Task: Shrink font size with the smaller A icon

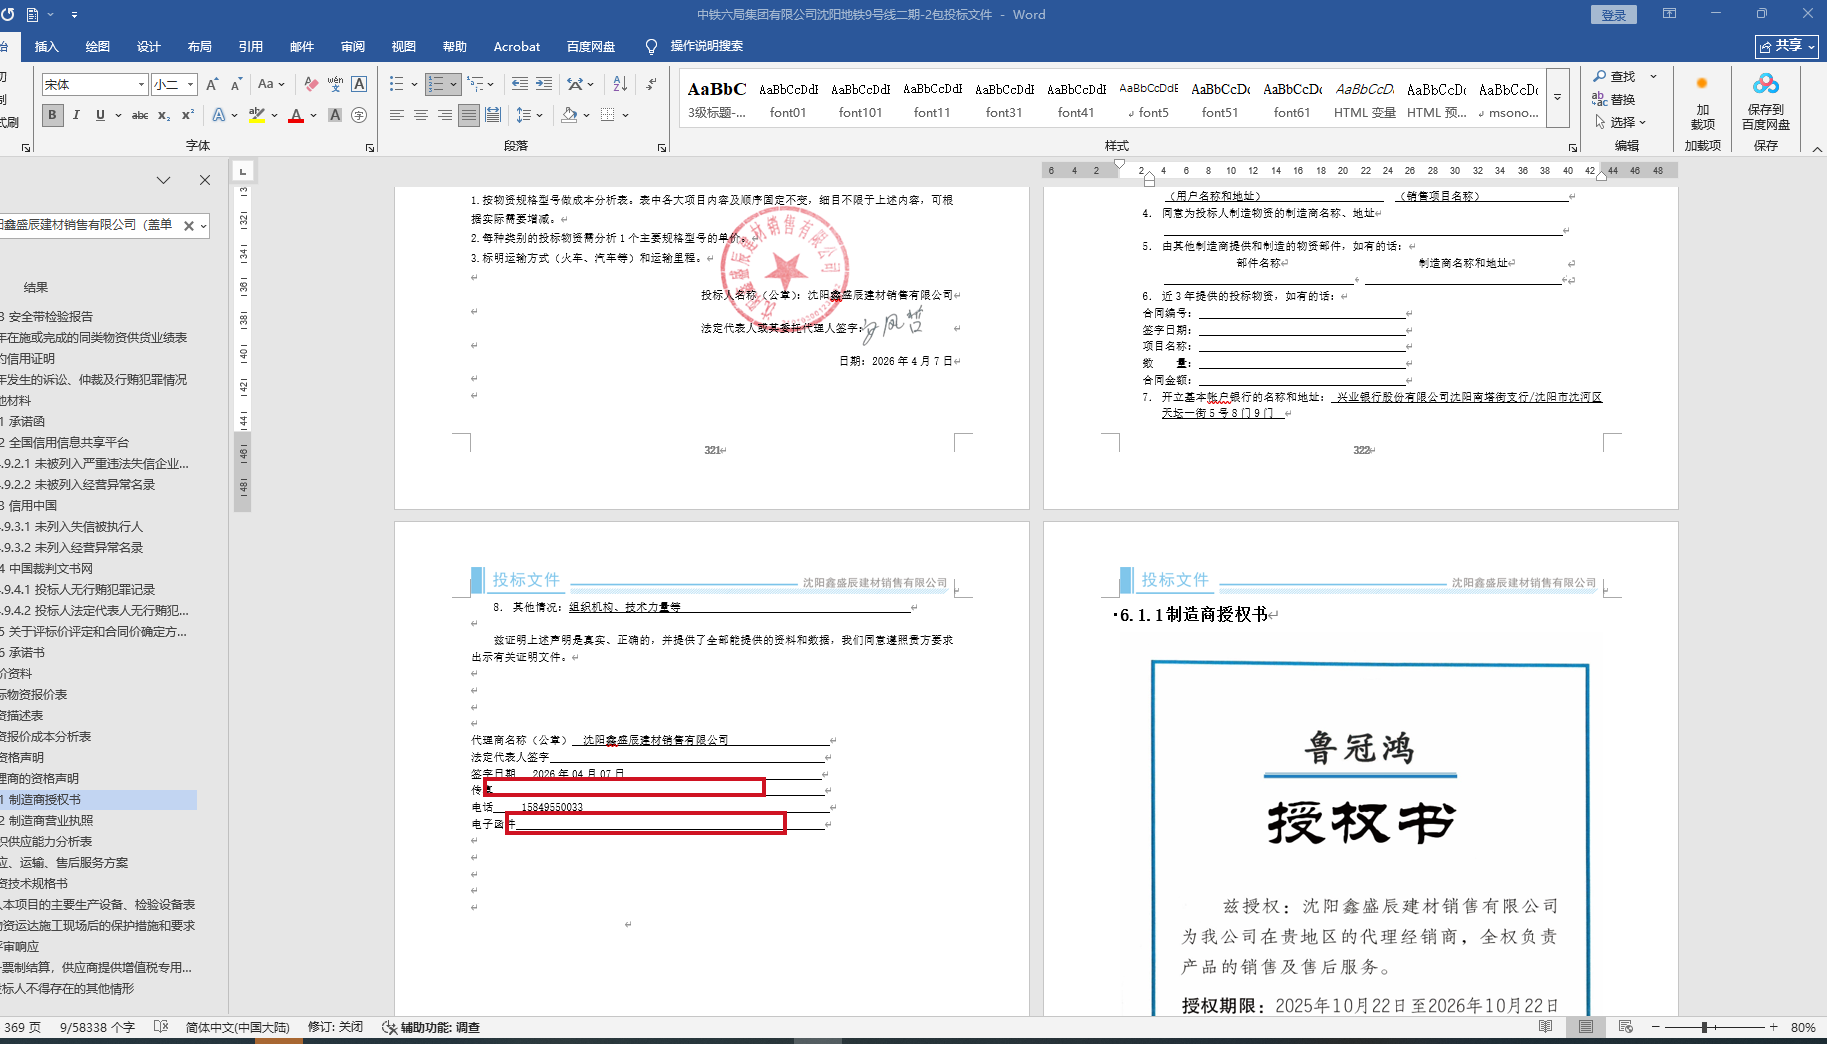Action: coord(236,85)
